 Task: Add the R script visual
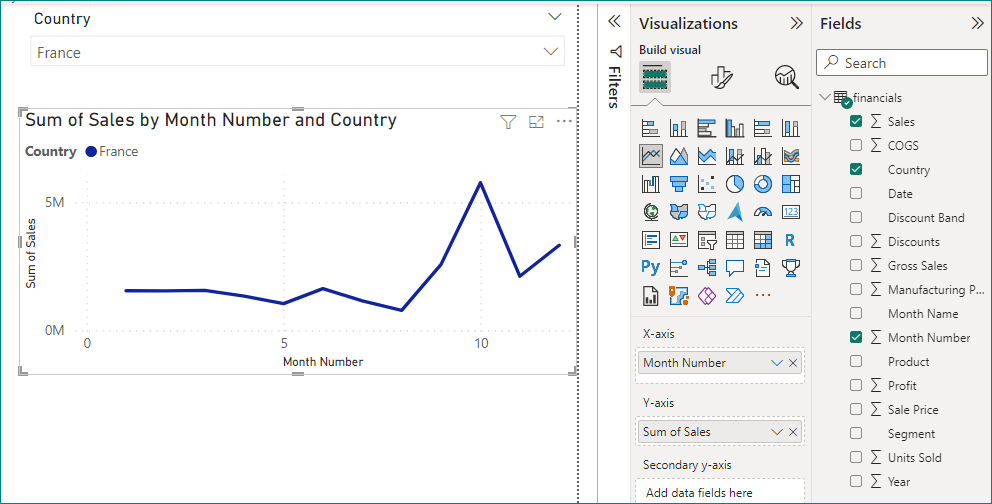tap(791, 240)
